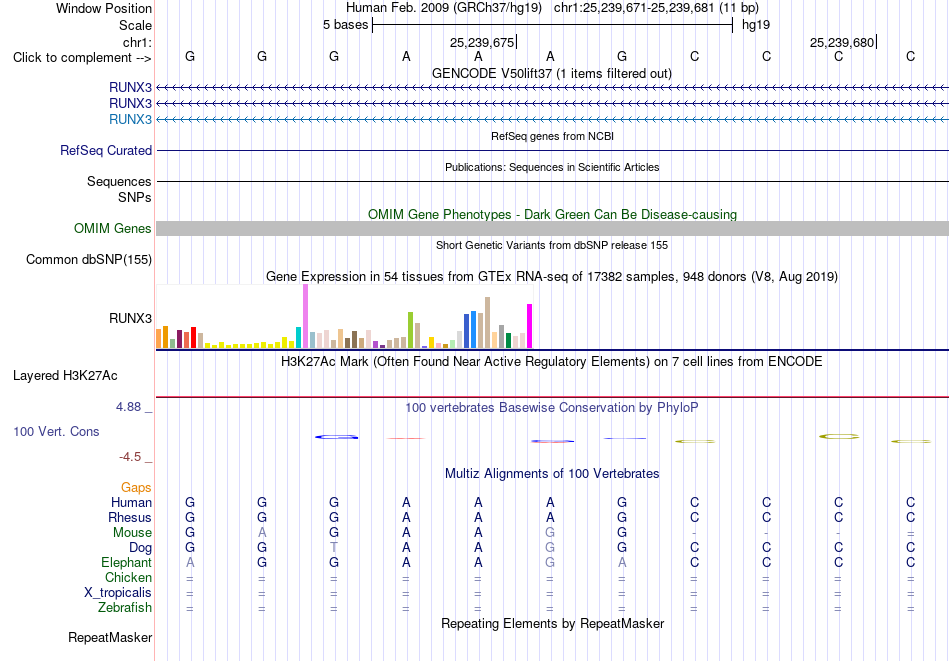
Task: Click the Common dbSNP(155) label
Action: click(89, 259)
